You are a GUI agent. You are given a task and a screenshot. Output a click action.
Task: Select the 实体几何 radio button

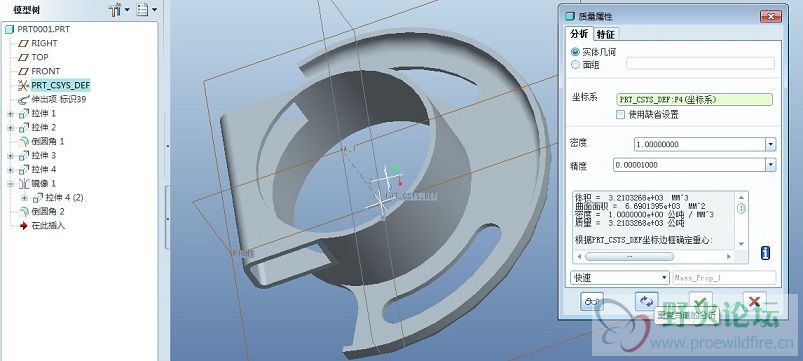point(575,52)
